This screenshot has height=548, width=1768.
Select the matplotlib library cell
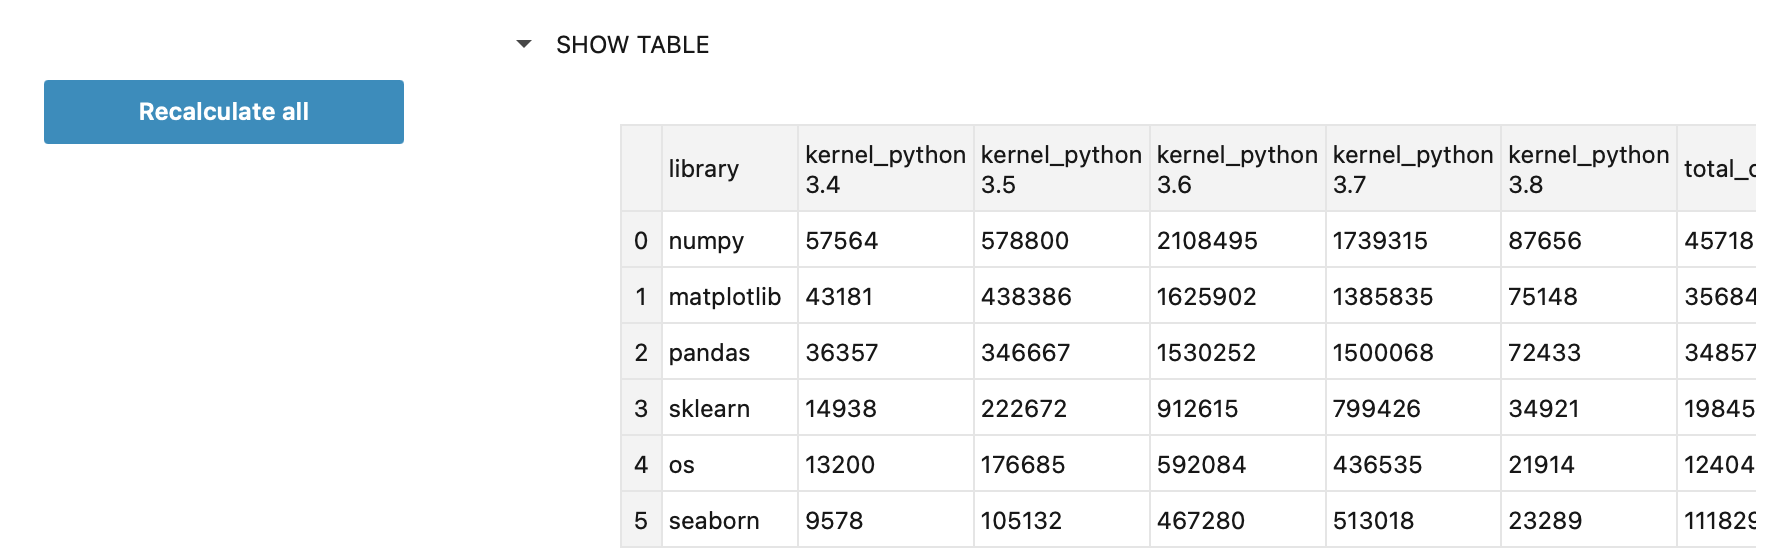tap(725, 297)
